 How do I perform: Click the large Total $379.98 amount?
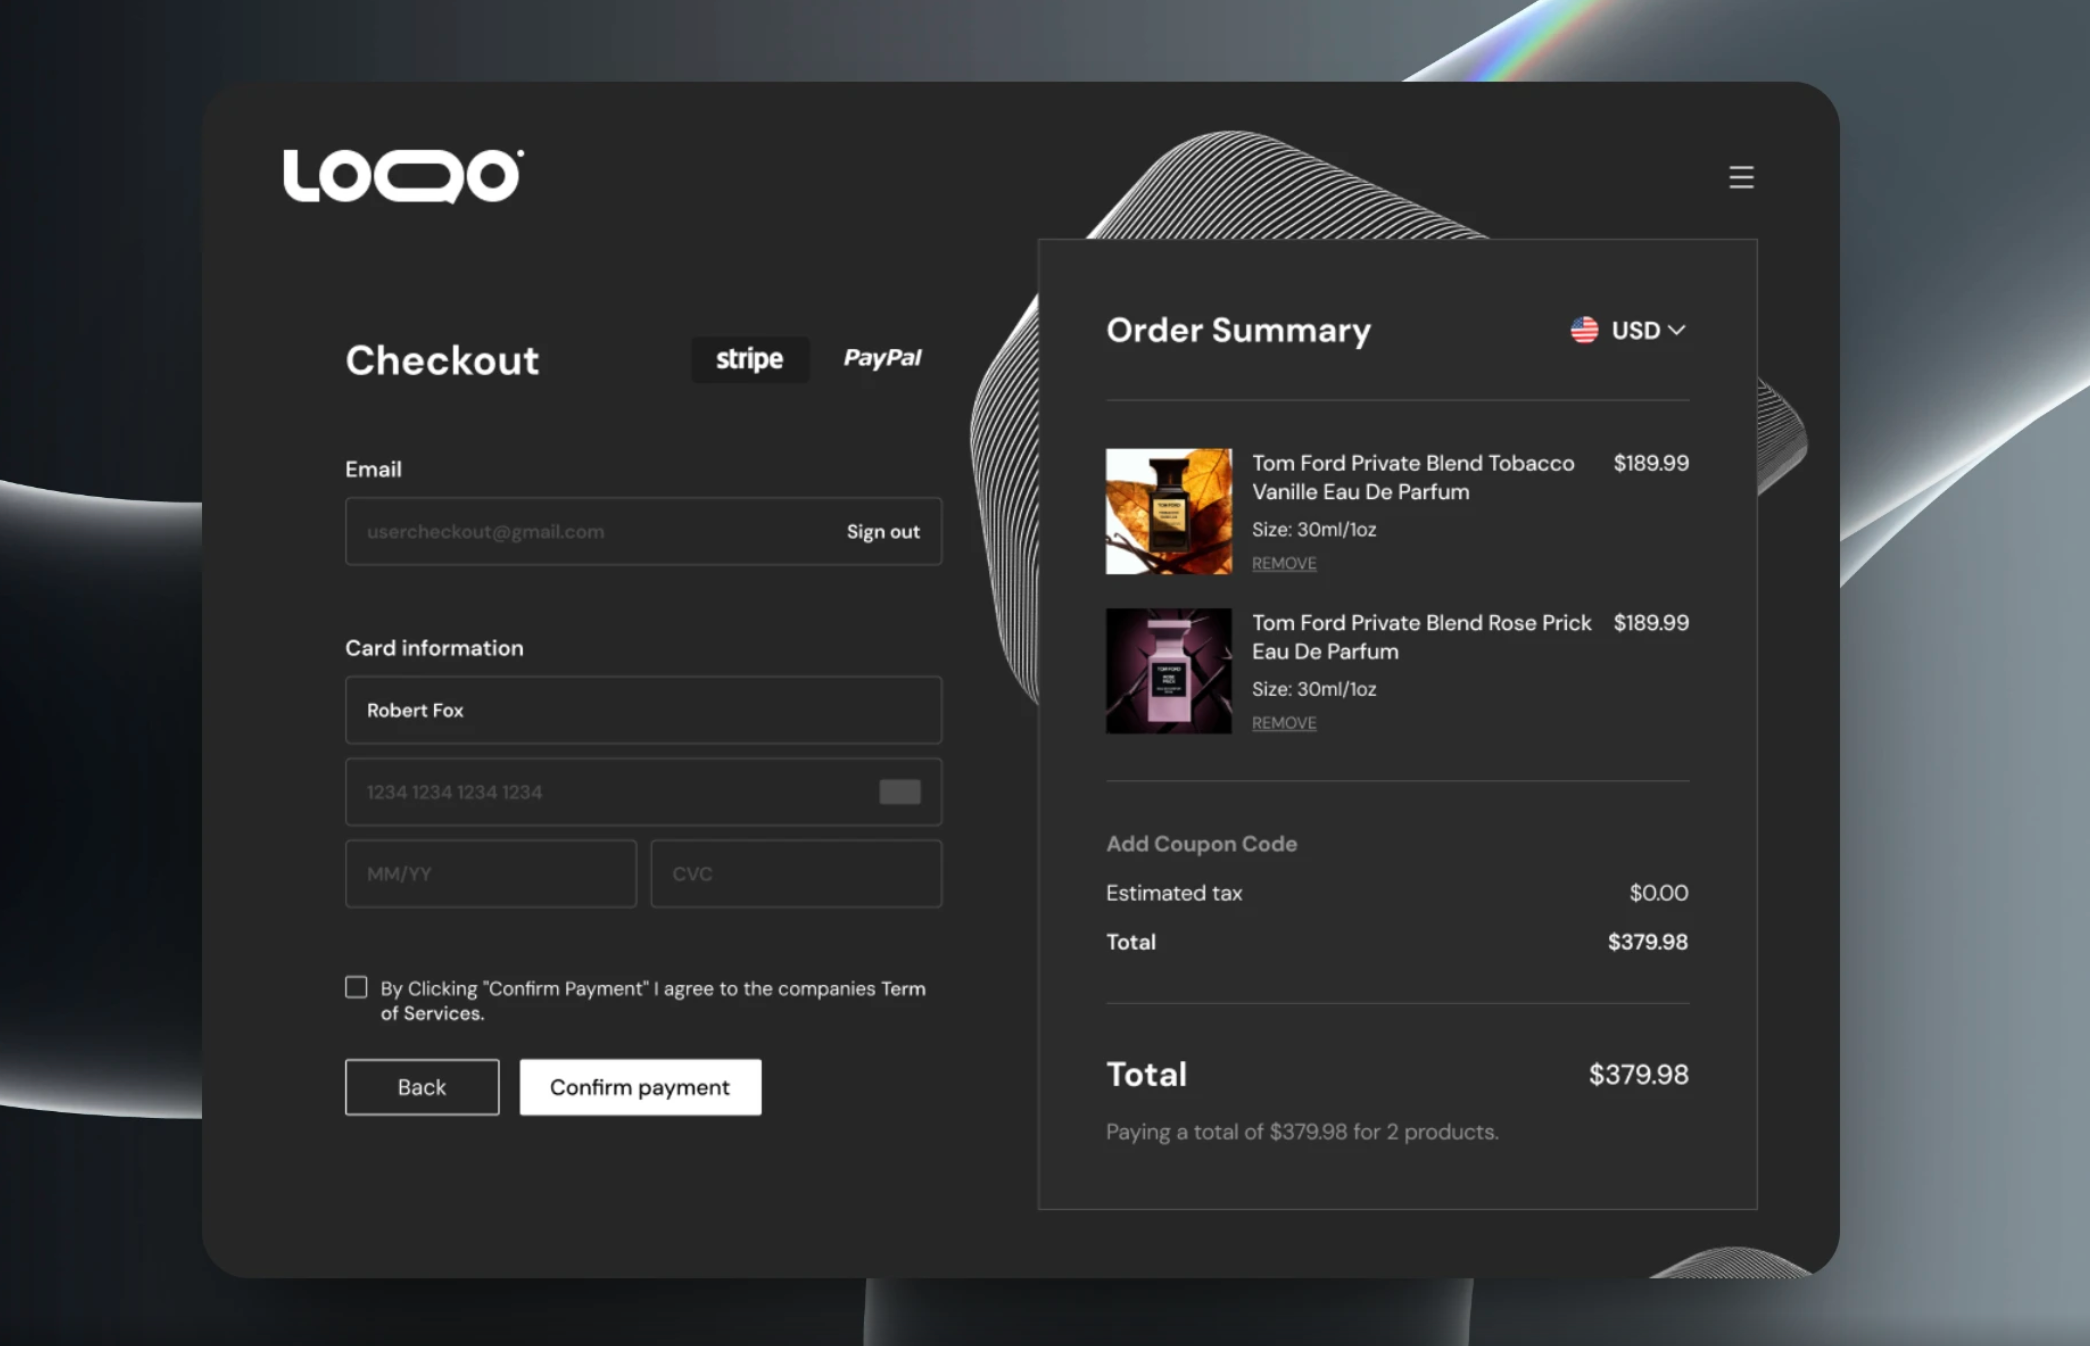1638,1075
